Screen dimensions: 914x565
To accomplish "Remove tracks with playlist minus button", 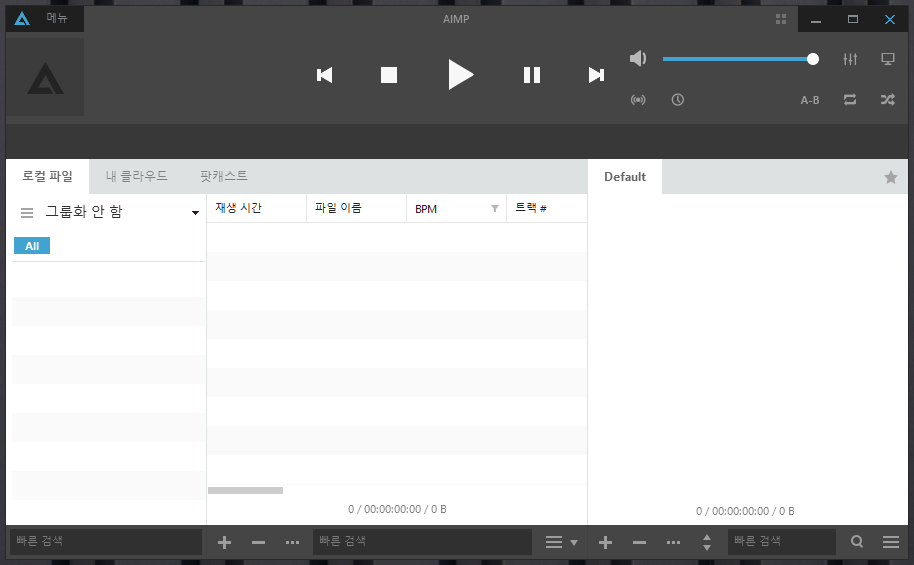I will tap(639, 542).
